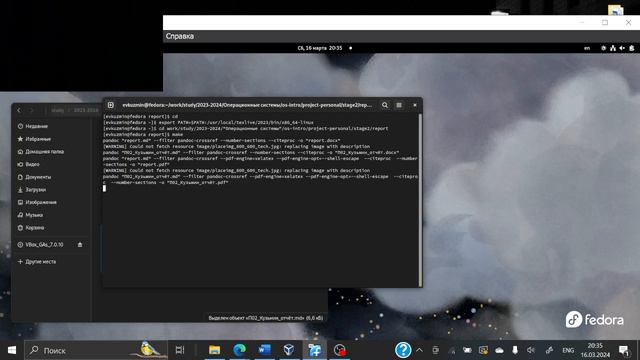
Task: Click the Files status bar selection text
Action: (x=266, y=318)
